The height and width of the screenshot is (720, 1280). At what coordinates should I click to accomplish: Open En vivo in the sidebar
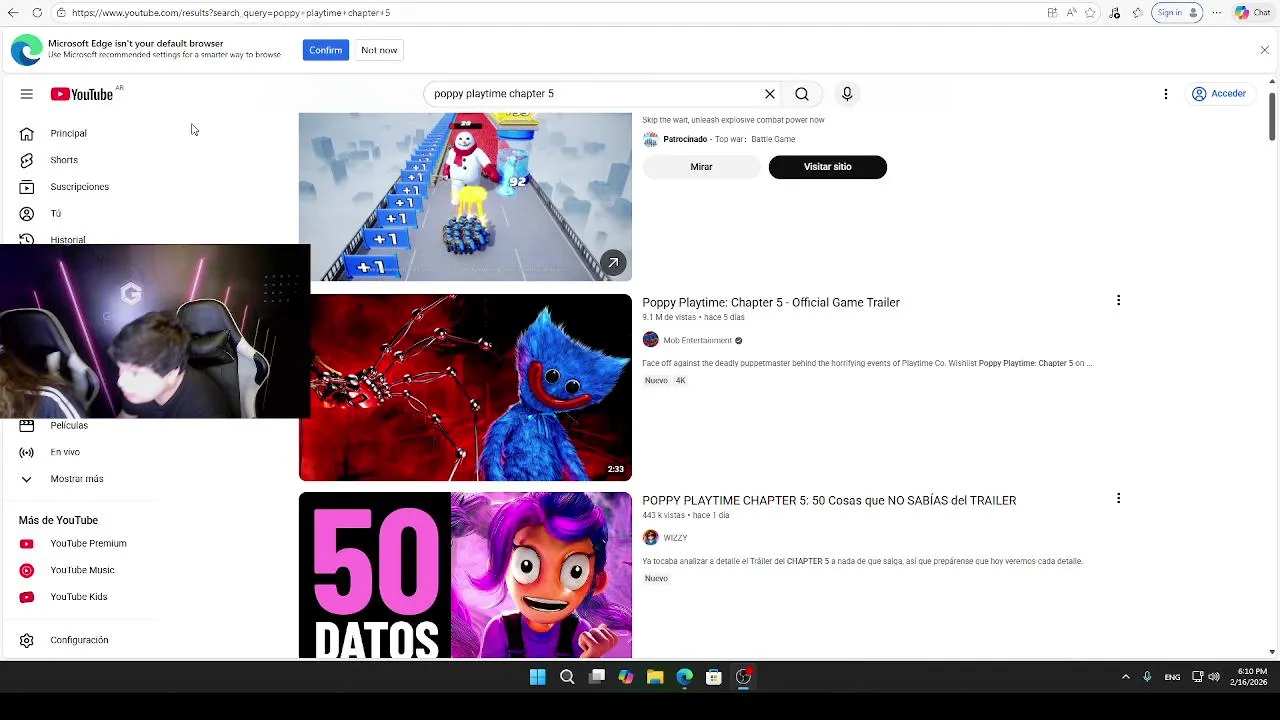click(65, 452)
